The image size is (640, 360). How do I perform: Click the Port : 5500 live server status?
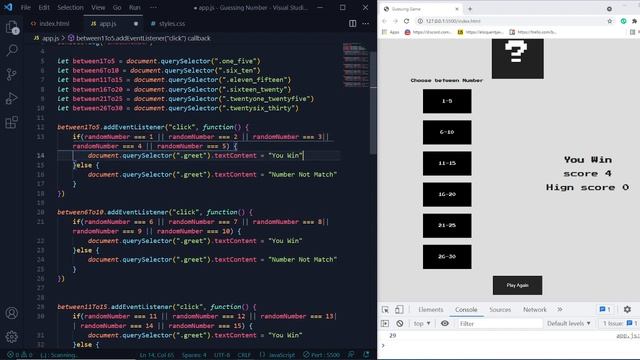tap(321, 355)
